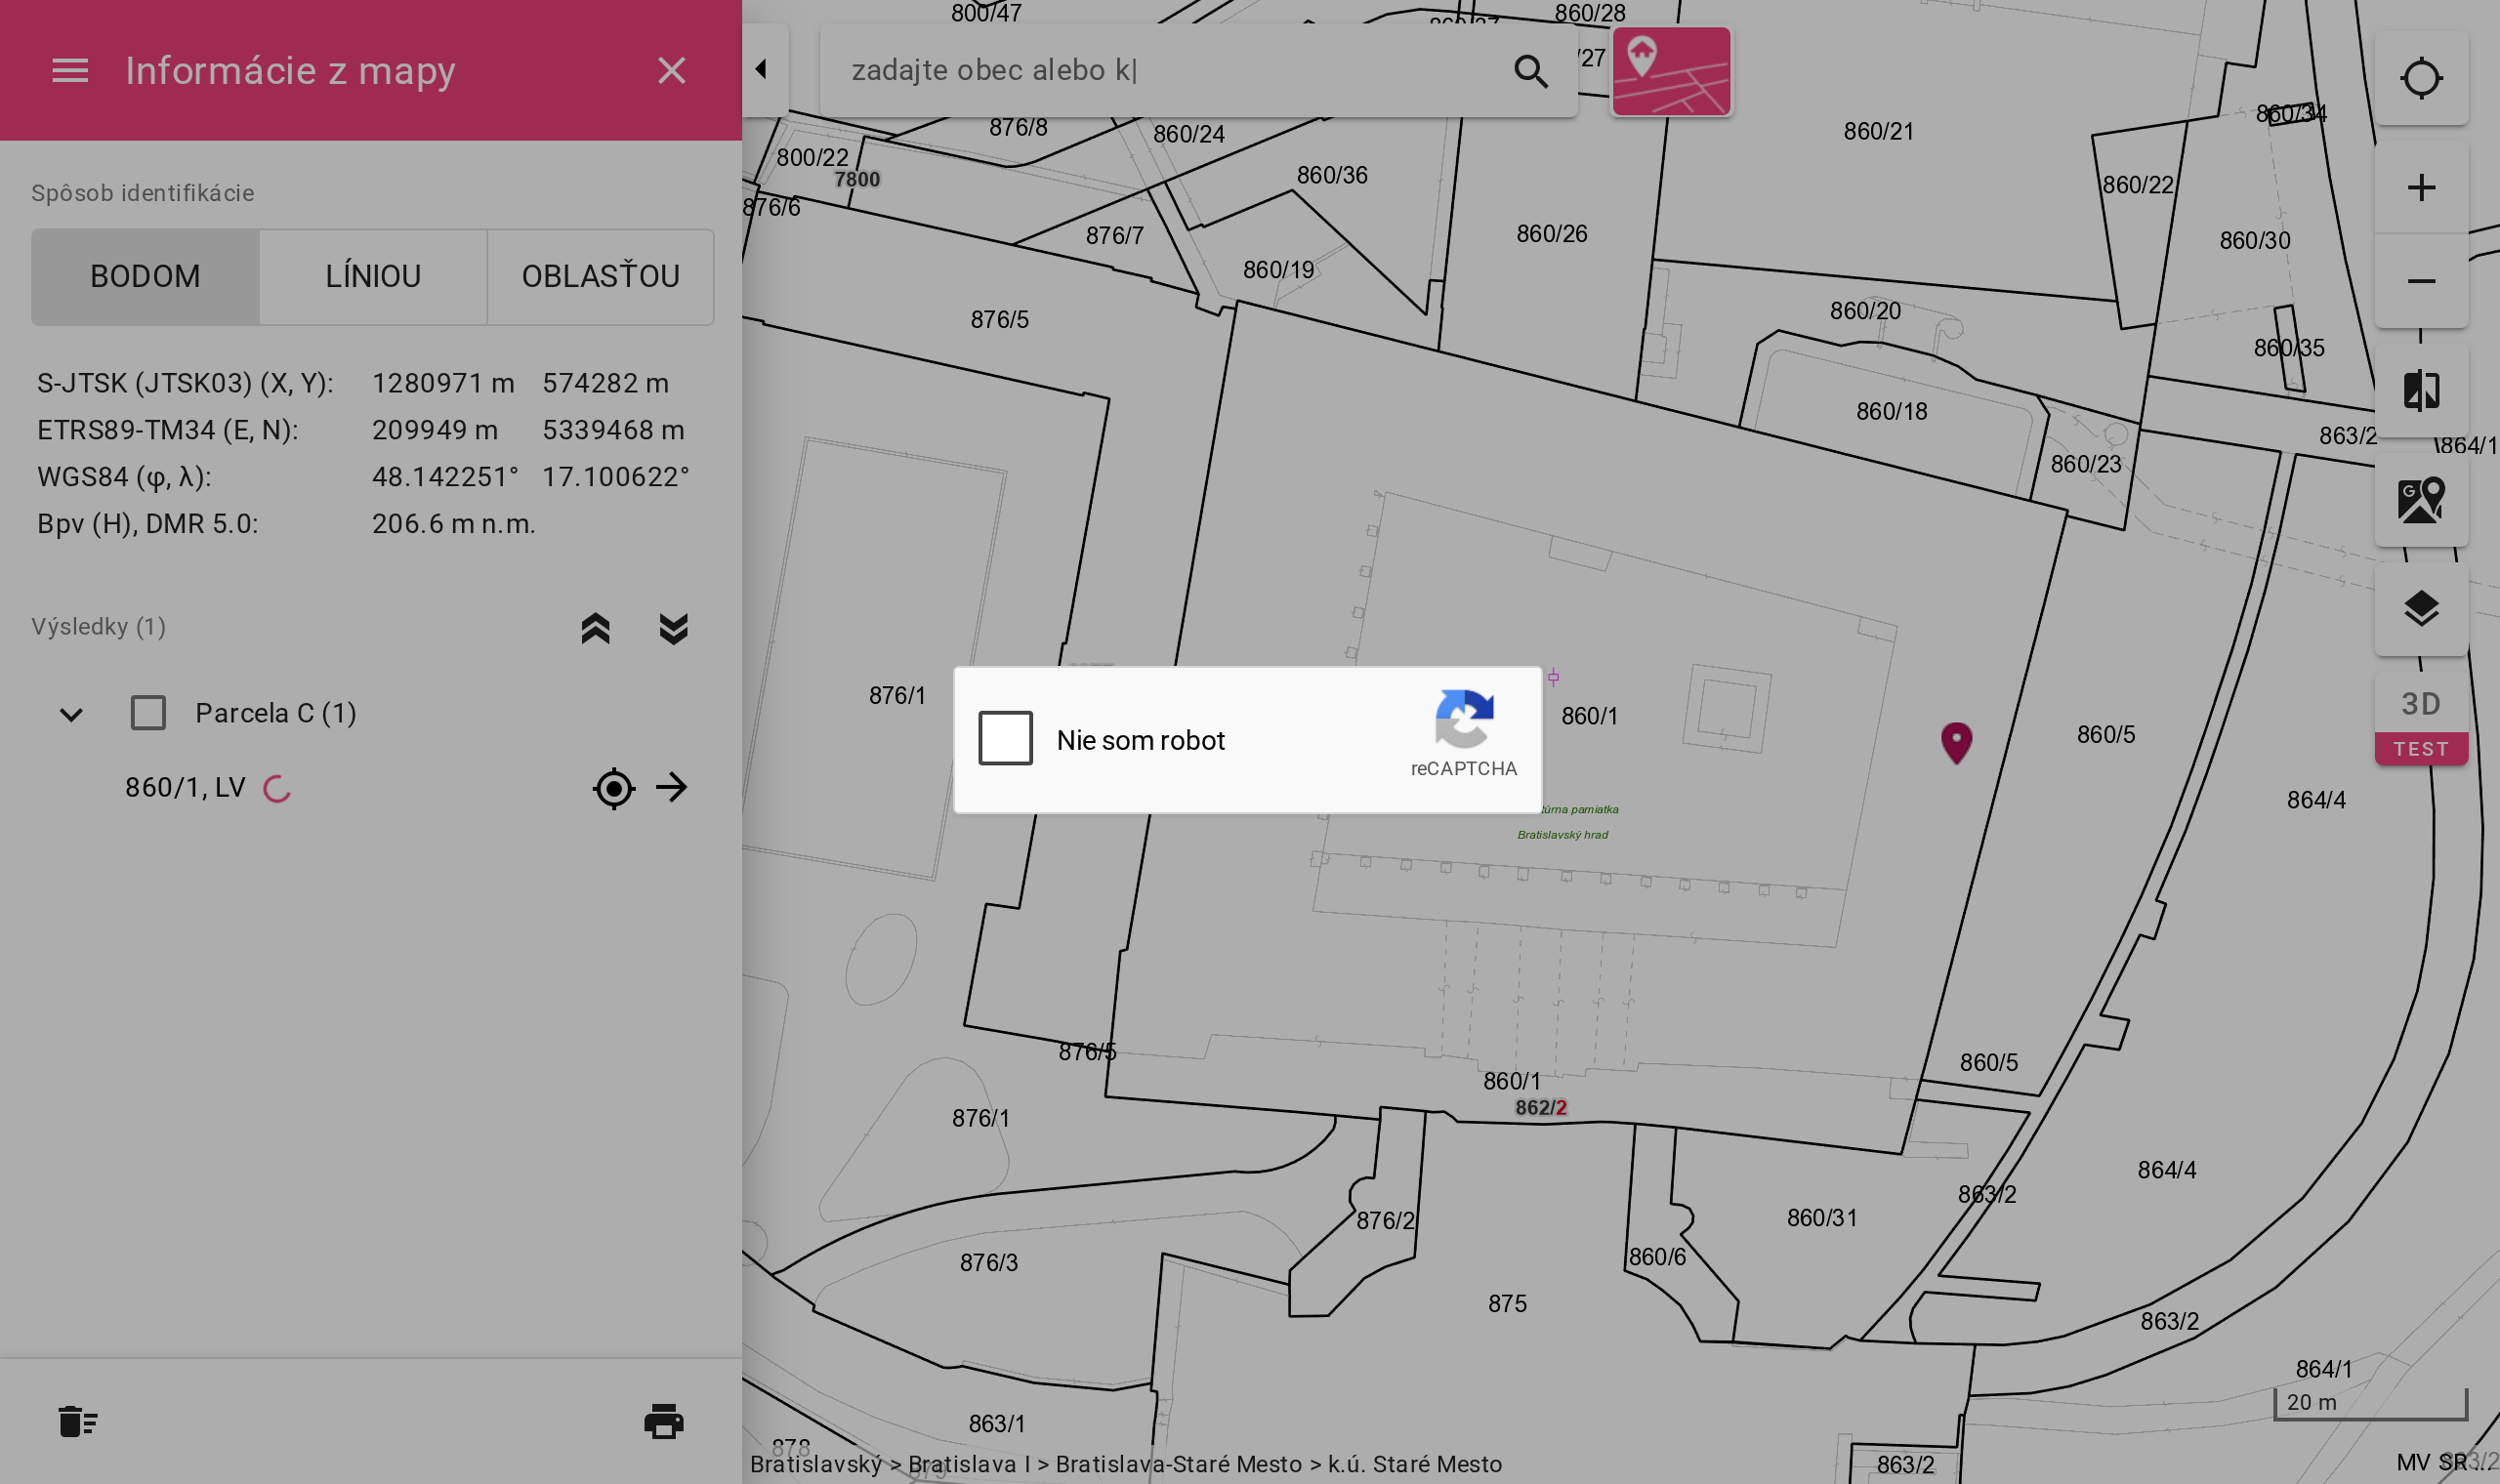Select OBLASŤOU identification mode
The width and height of the screenshot is (2500, 1484).
(x=600, y=276)
